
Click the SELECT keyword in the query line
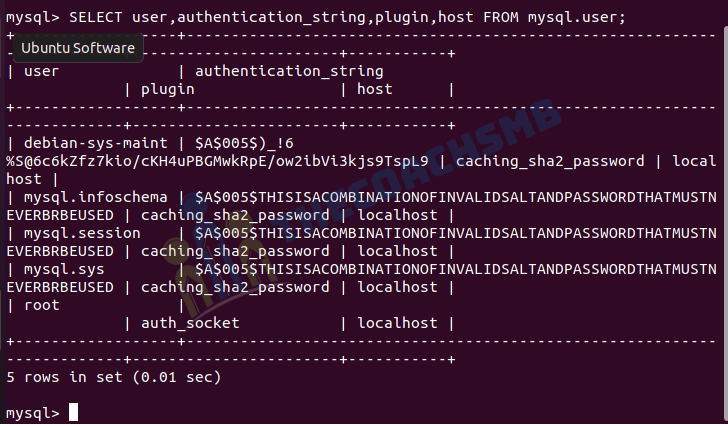(96, 17)
